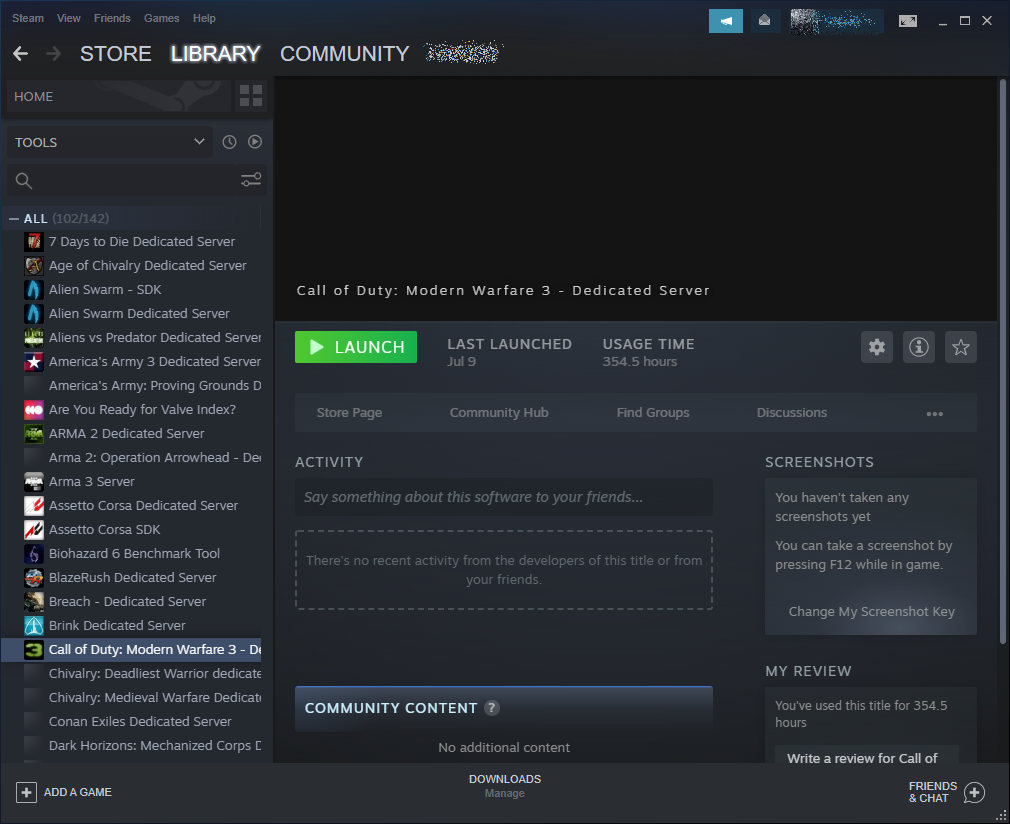This screenshot has height=824, width=1010.
Task: Collapse the ALL games list section
Action: coord(14,219)
